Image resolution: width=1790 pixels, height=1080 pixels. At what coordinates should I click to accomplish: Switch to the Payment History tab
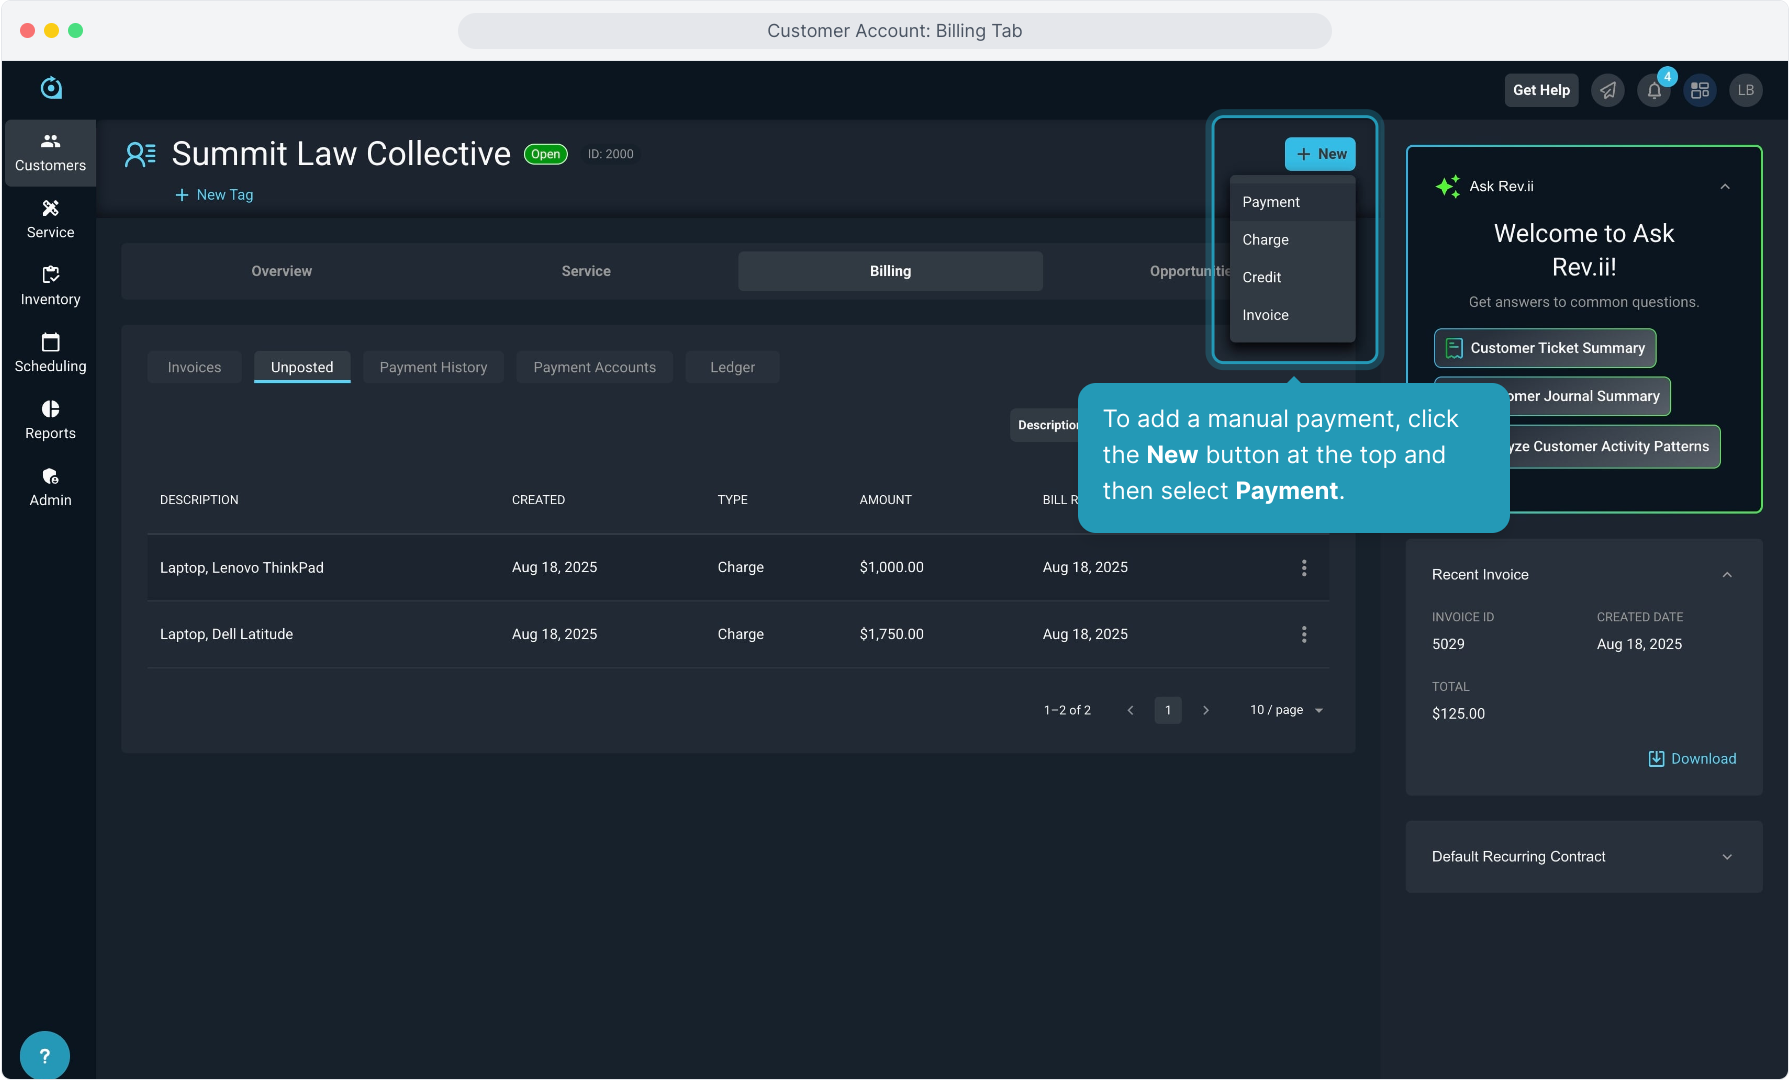(x=433, y=367)
